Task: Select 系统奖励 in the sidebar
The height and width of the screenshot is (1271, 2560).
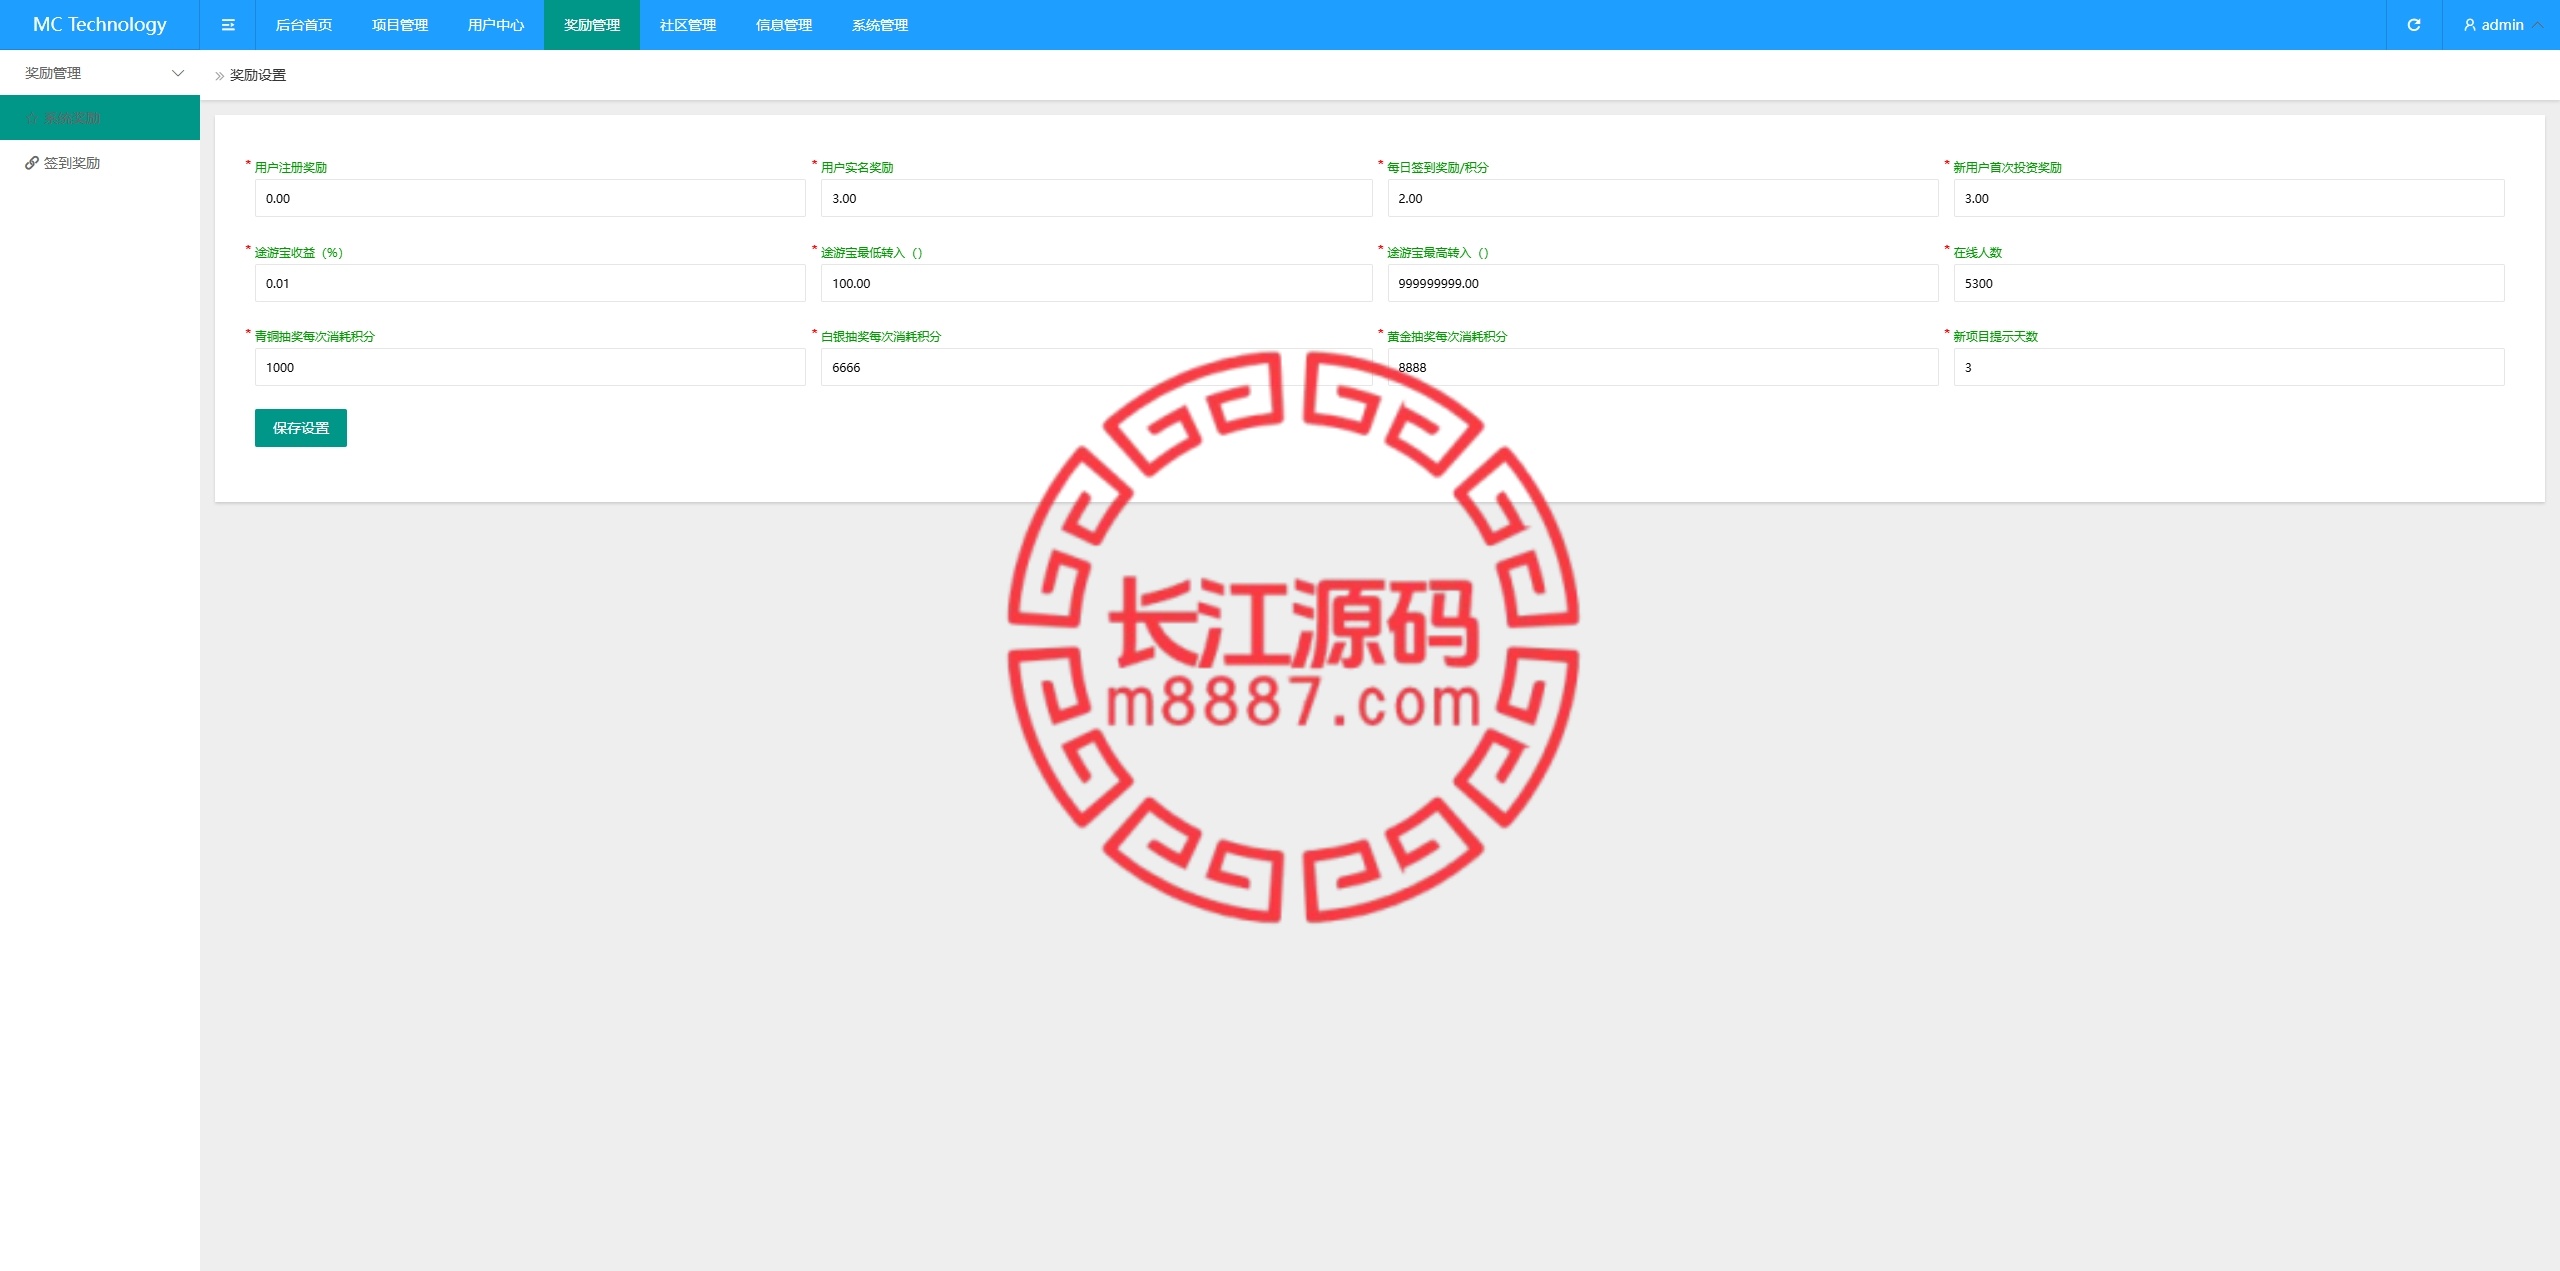Action: point(100,118)
